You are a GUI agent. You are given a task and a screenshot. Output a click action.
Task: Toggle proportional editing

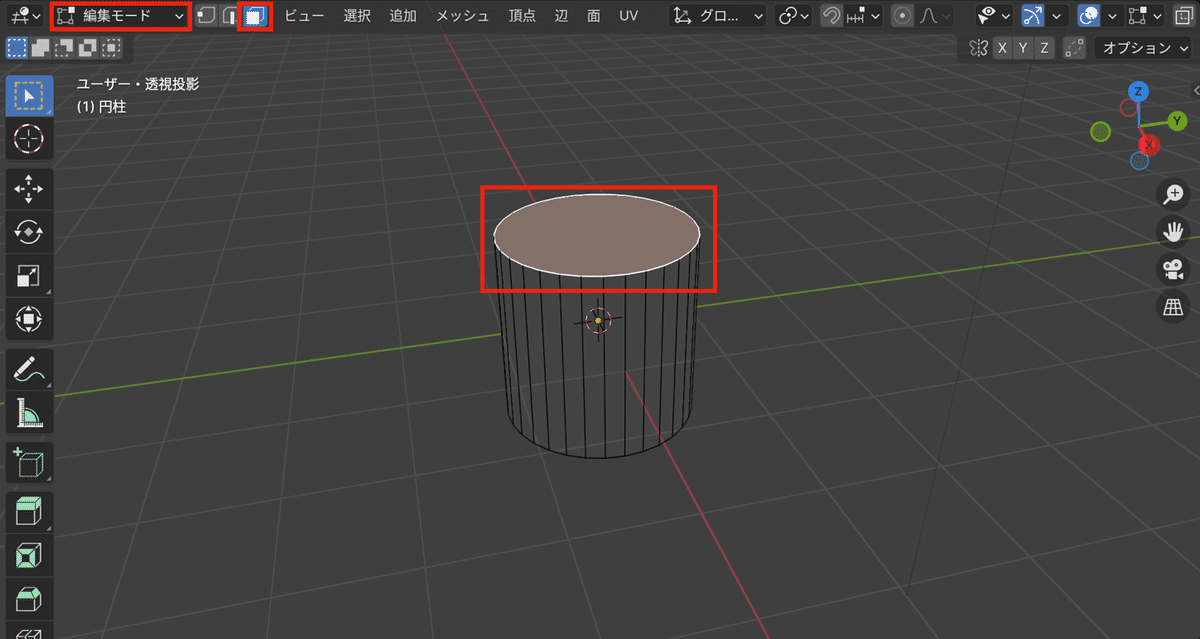[x=902, y=16]
